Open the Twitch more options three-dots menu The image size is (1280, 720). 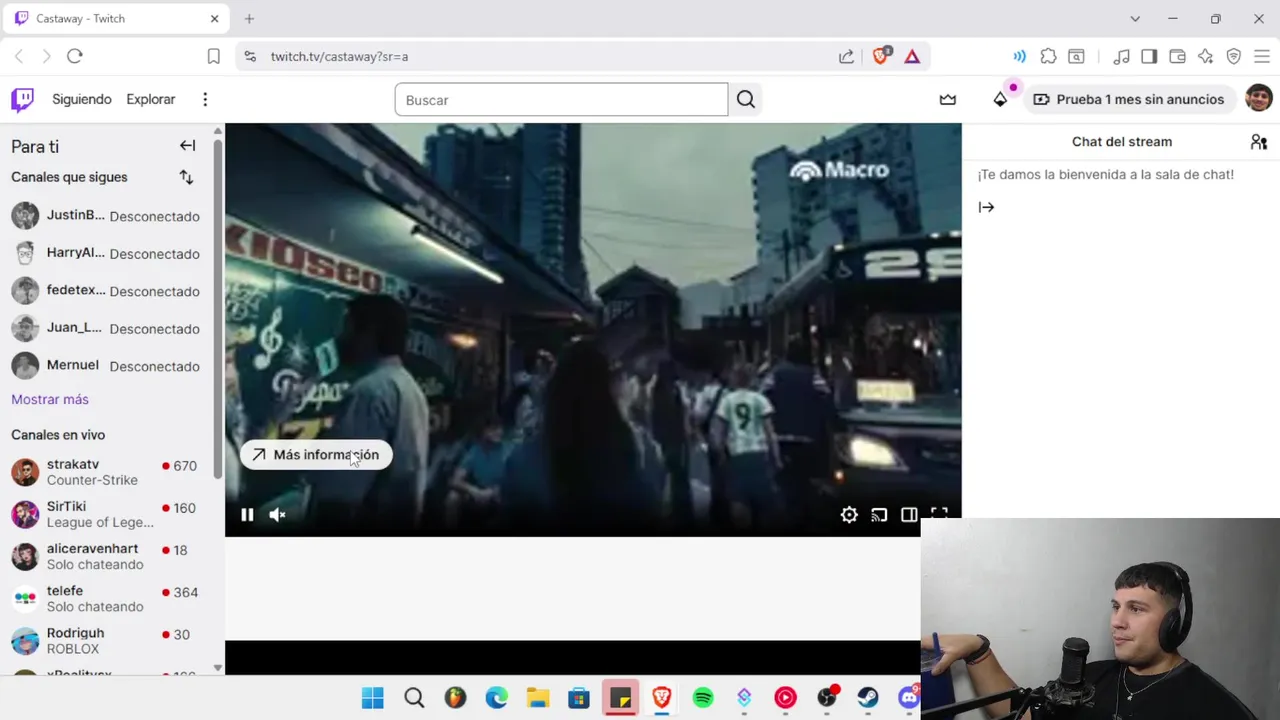pyautogui.click(x=205, y=99)
